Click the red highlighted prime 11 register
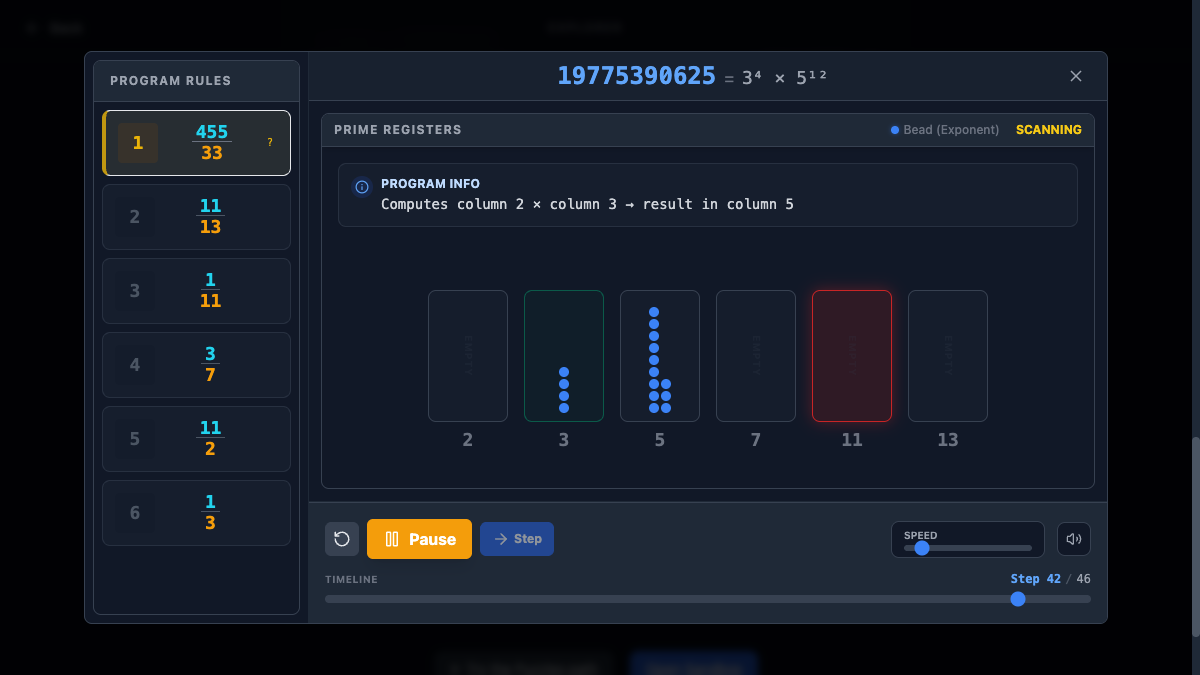The image size is (1200, 675). click(852, 356)
